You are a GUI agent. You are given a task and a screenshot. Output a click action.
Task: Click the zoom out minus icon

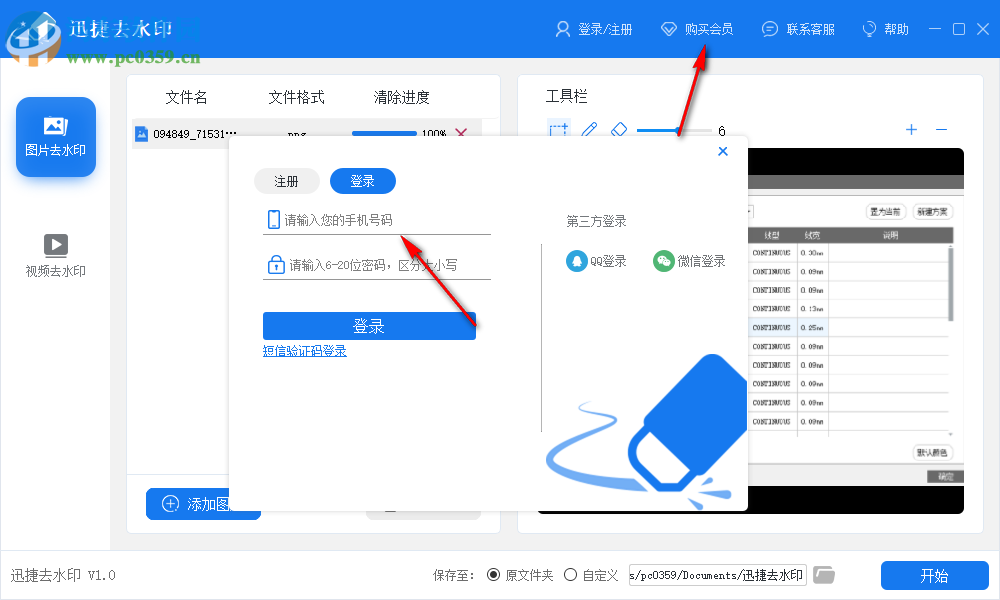coord(941,130)
